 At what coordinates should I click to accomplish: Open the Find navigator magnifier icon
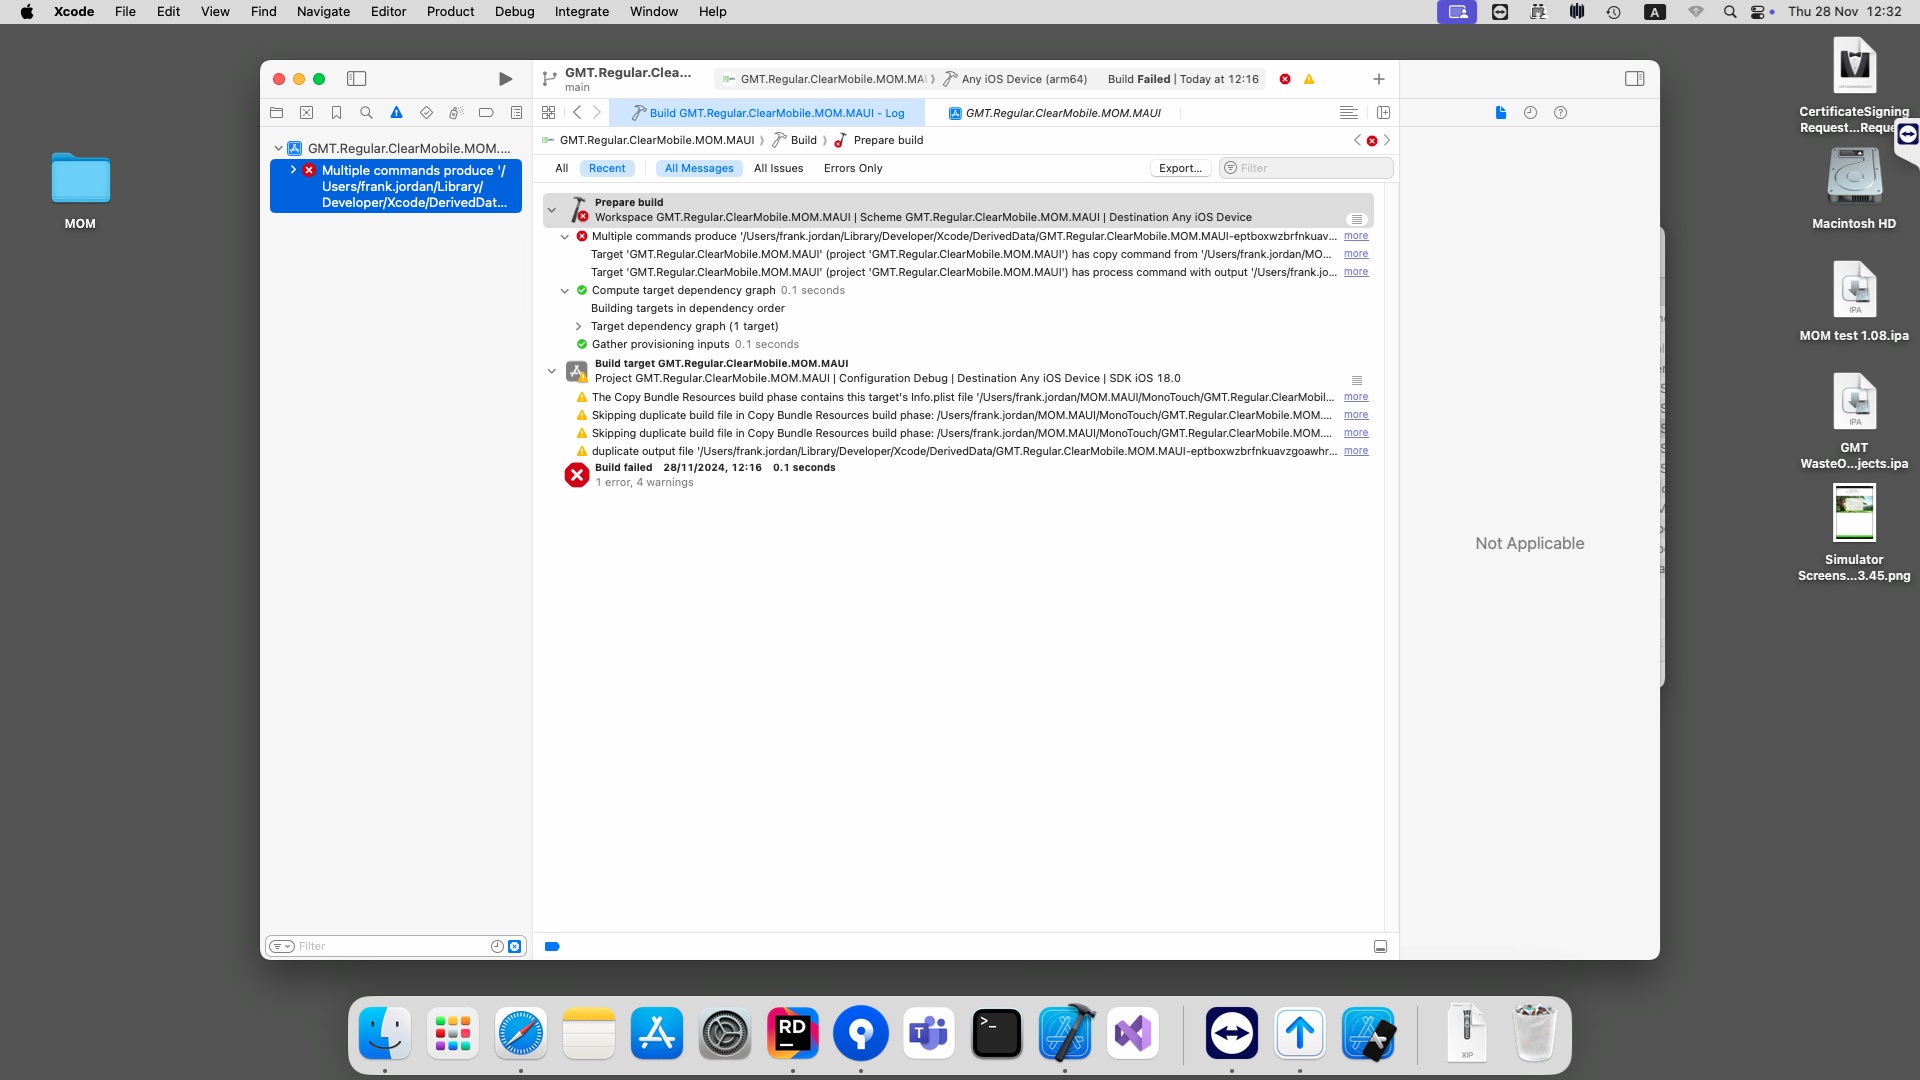pyautogui.click(x=366, y=113)
